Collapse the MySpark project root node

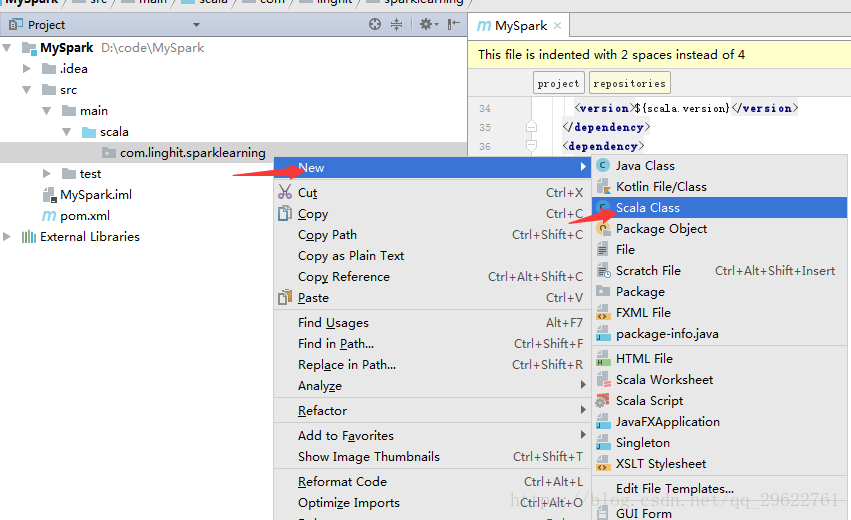pos(7,48)
